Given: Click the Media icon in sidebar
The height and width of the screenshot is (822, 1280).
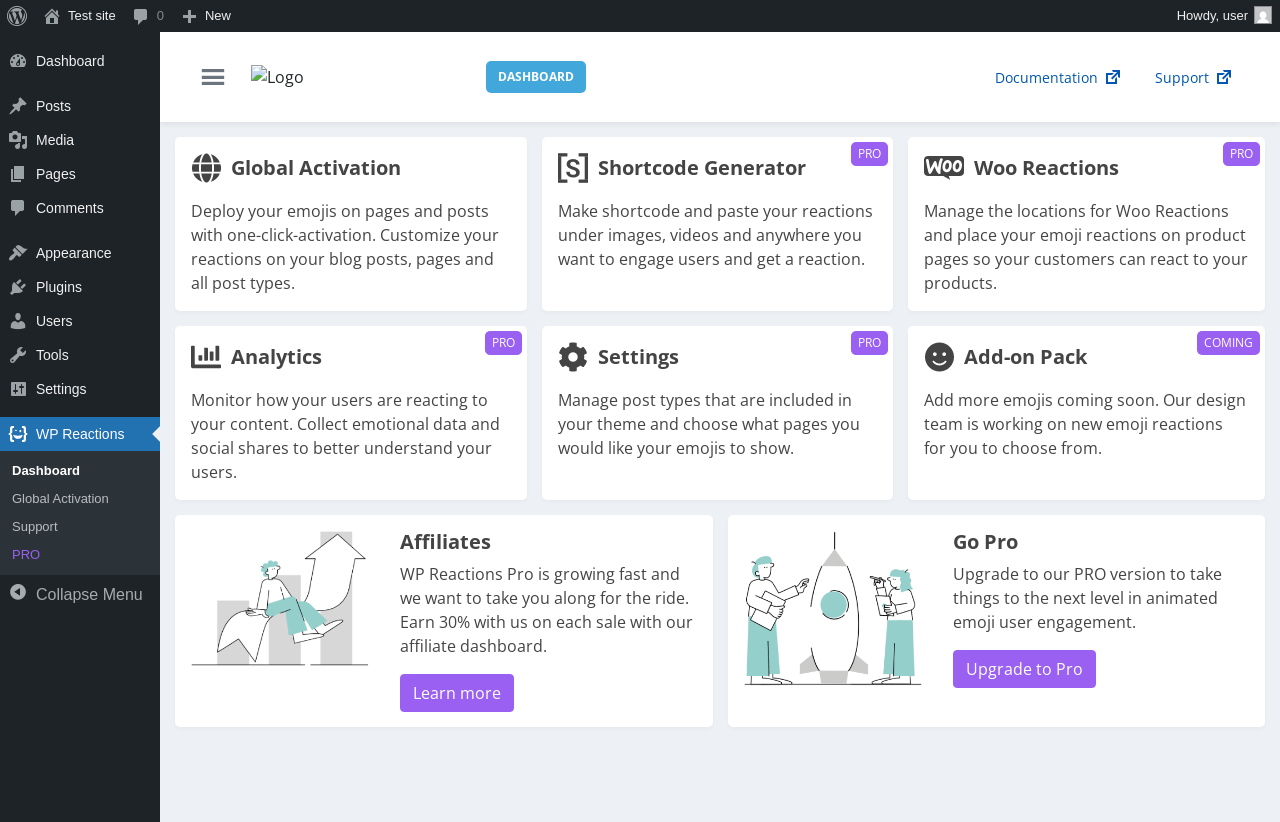Looking at the screenshot, I should 18,140.
